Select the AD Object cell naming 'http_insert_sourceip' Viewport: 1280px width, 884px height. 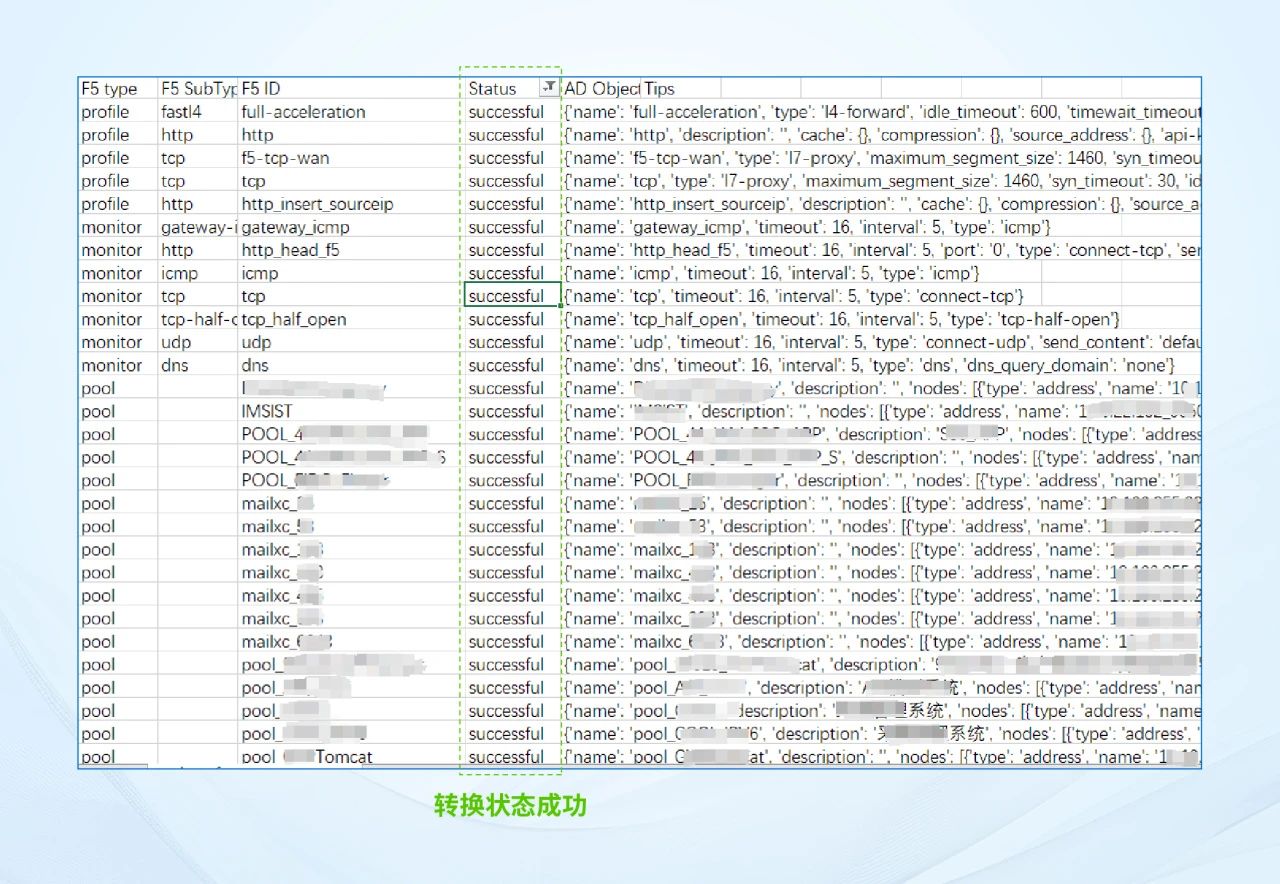[x=882, y=204]
